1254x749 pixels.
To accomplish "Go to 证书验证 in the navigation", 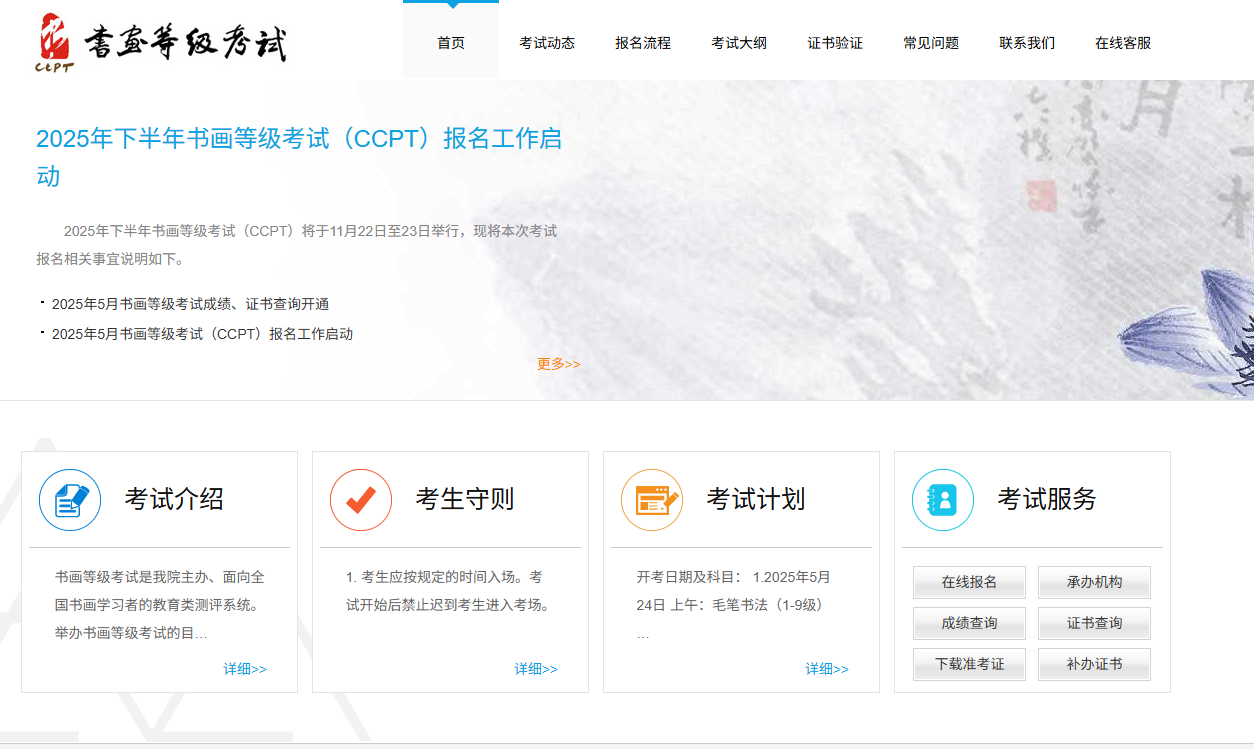I will tap(834, 43).
